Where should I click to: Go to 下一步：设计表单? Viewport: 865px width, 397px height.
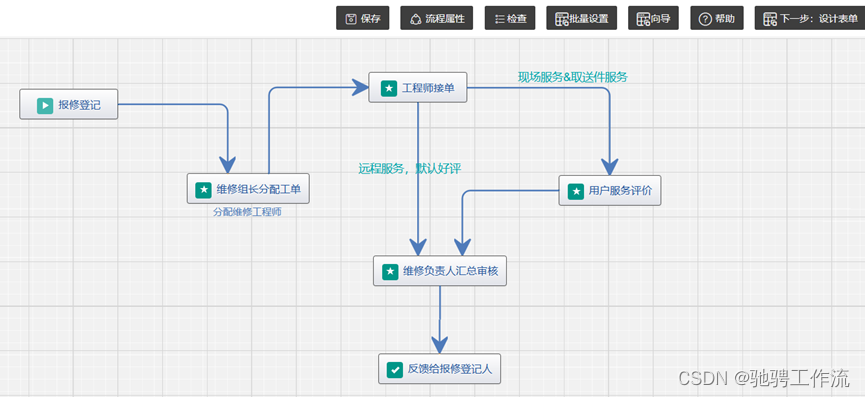810,18
